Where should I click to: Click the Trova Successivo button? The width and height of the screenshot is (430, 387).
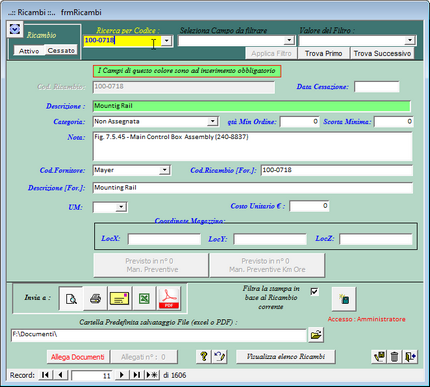point(382,53)
